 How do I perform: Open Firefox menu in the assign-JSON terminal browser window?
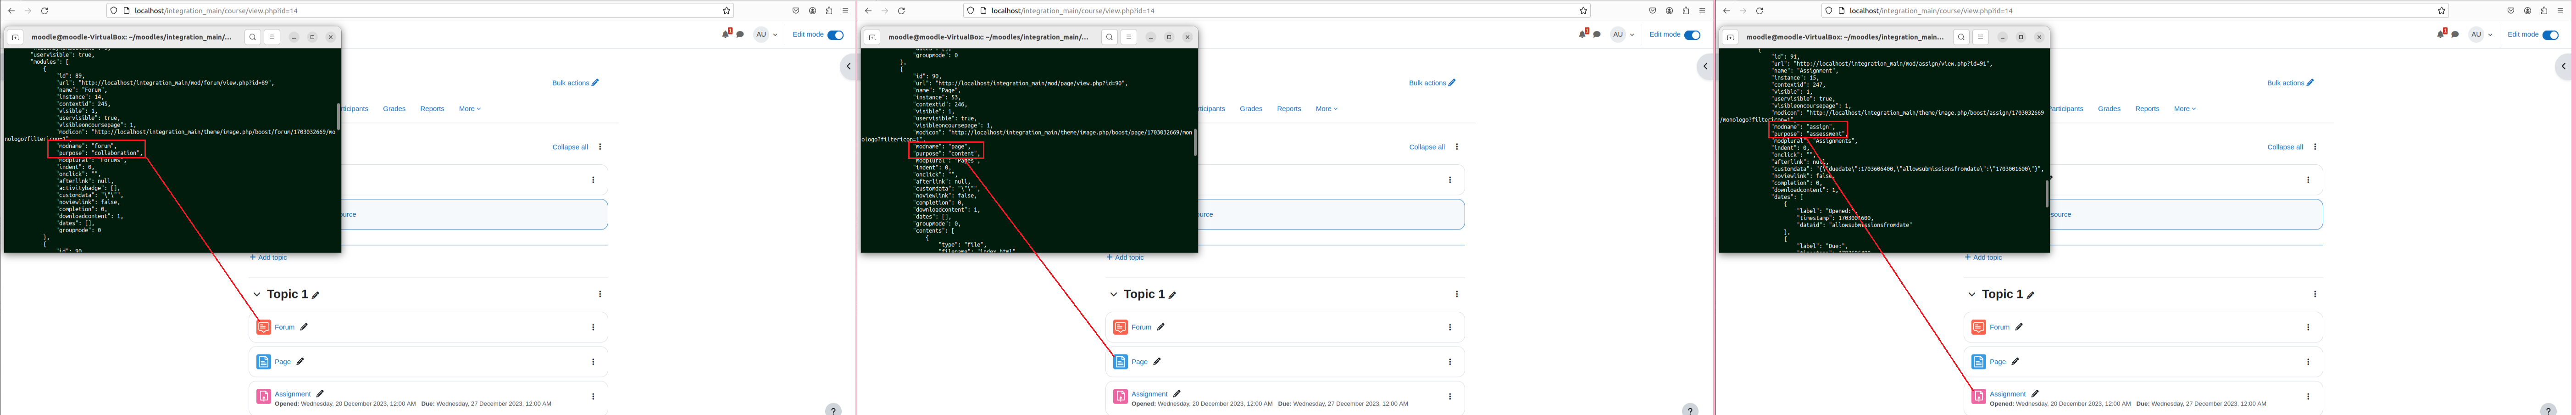pyautogui.click(x=2560, y=11)
